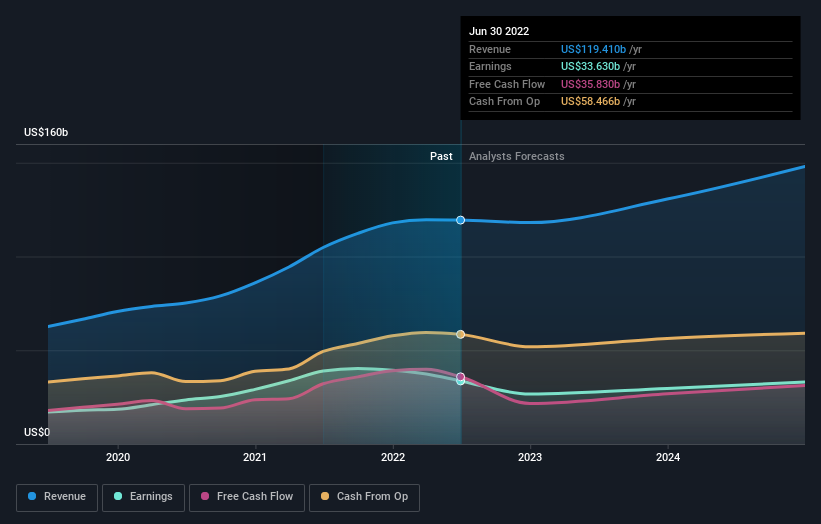Click the 2020 x-axis label

coord(118,458)
